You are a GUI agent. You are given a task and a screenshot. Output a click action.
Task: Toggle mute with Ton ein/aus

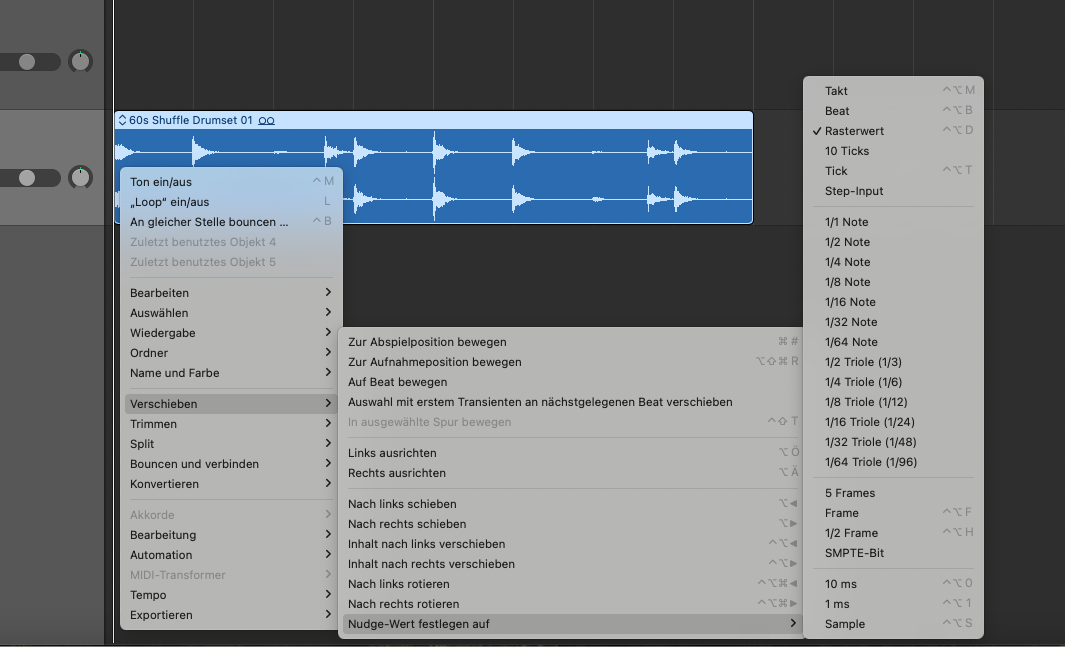[x=161, y=182]
